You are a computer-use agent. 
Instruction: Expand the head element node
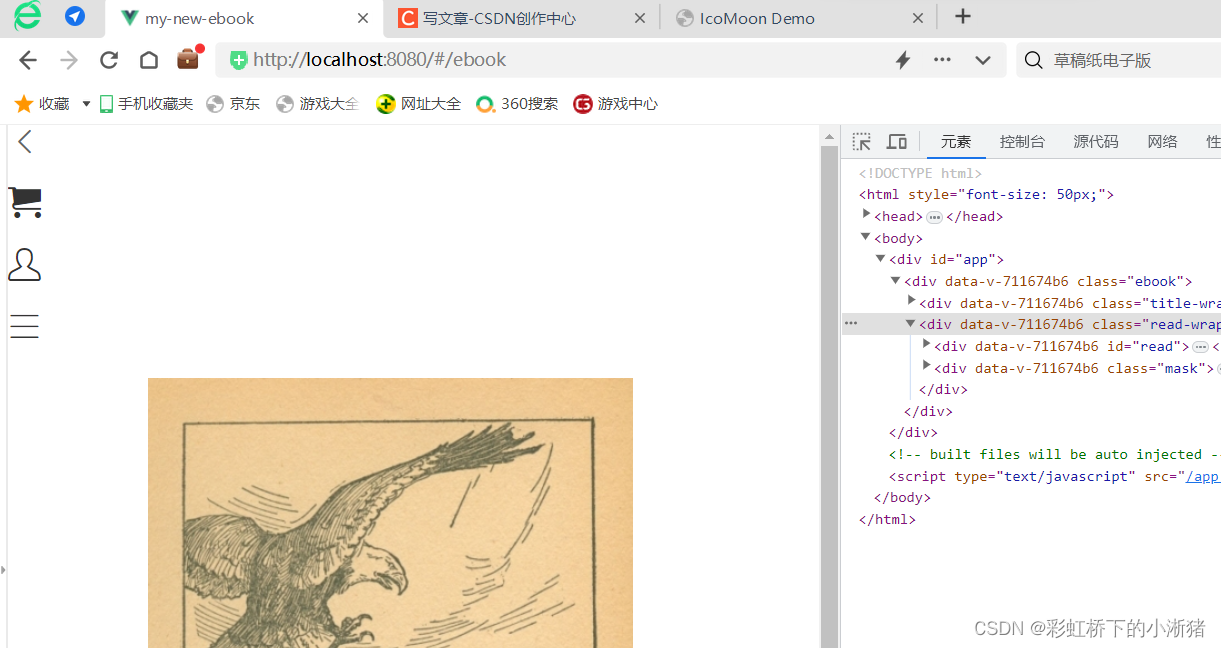pos(867,214)
